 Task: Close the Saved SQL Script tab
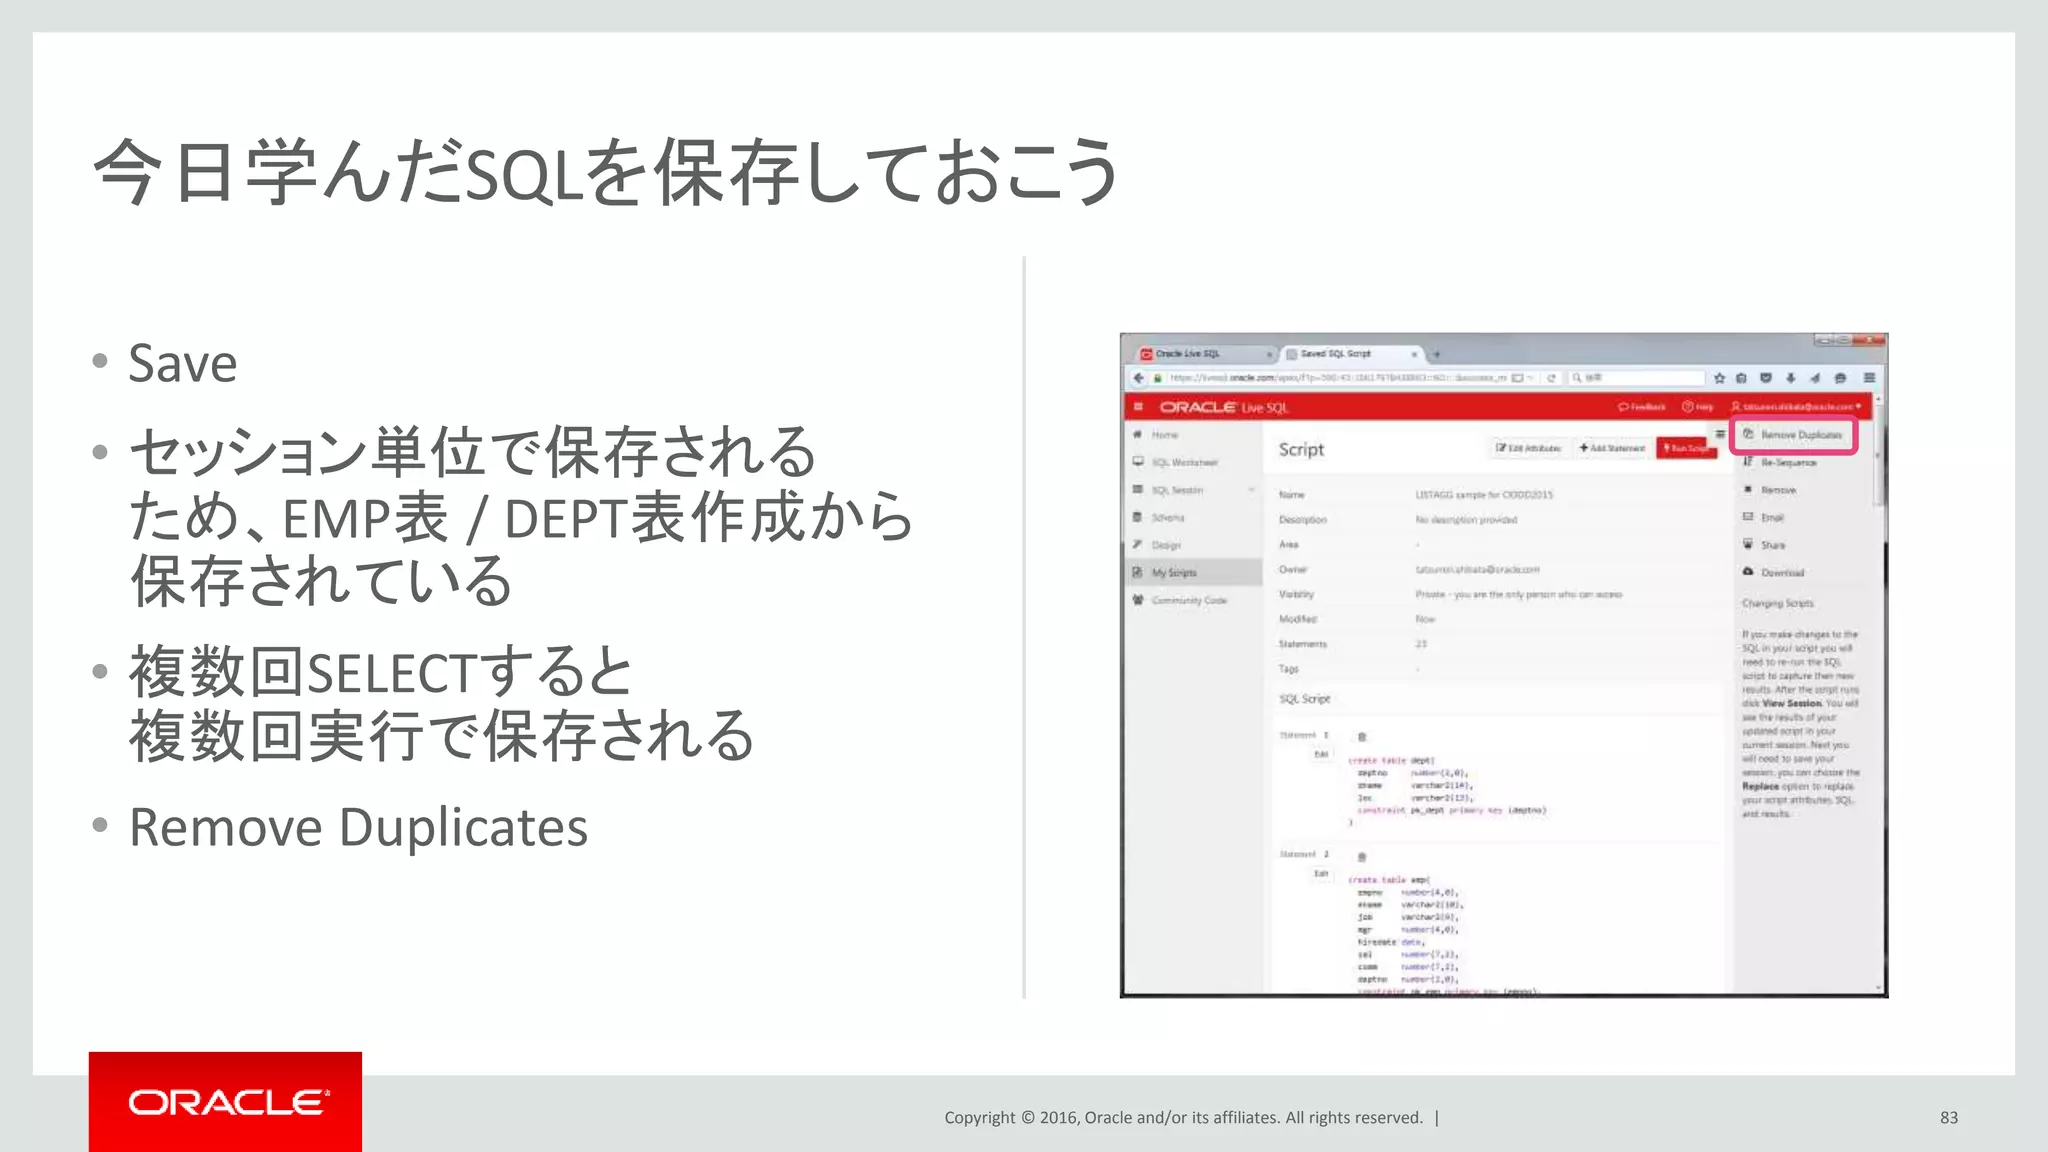click(1414, 354)
